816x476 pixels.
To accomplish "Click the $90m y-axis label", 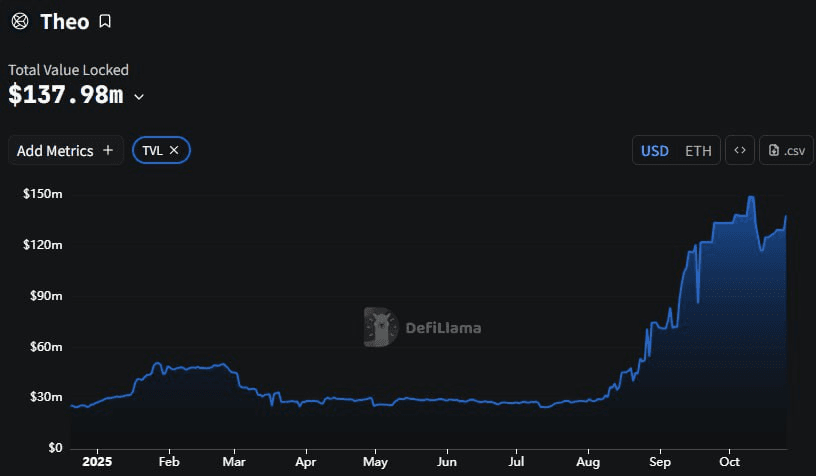I will coord(46,295).
